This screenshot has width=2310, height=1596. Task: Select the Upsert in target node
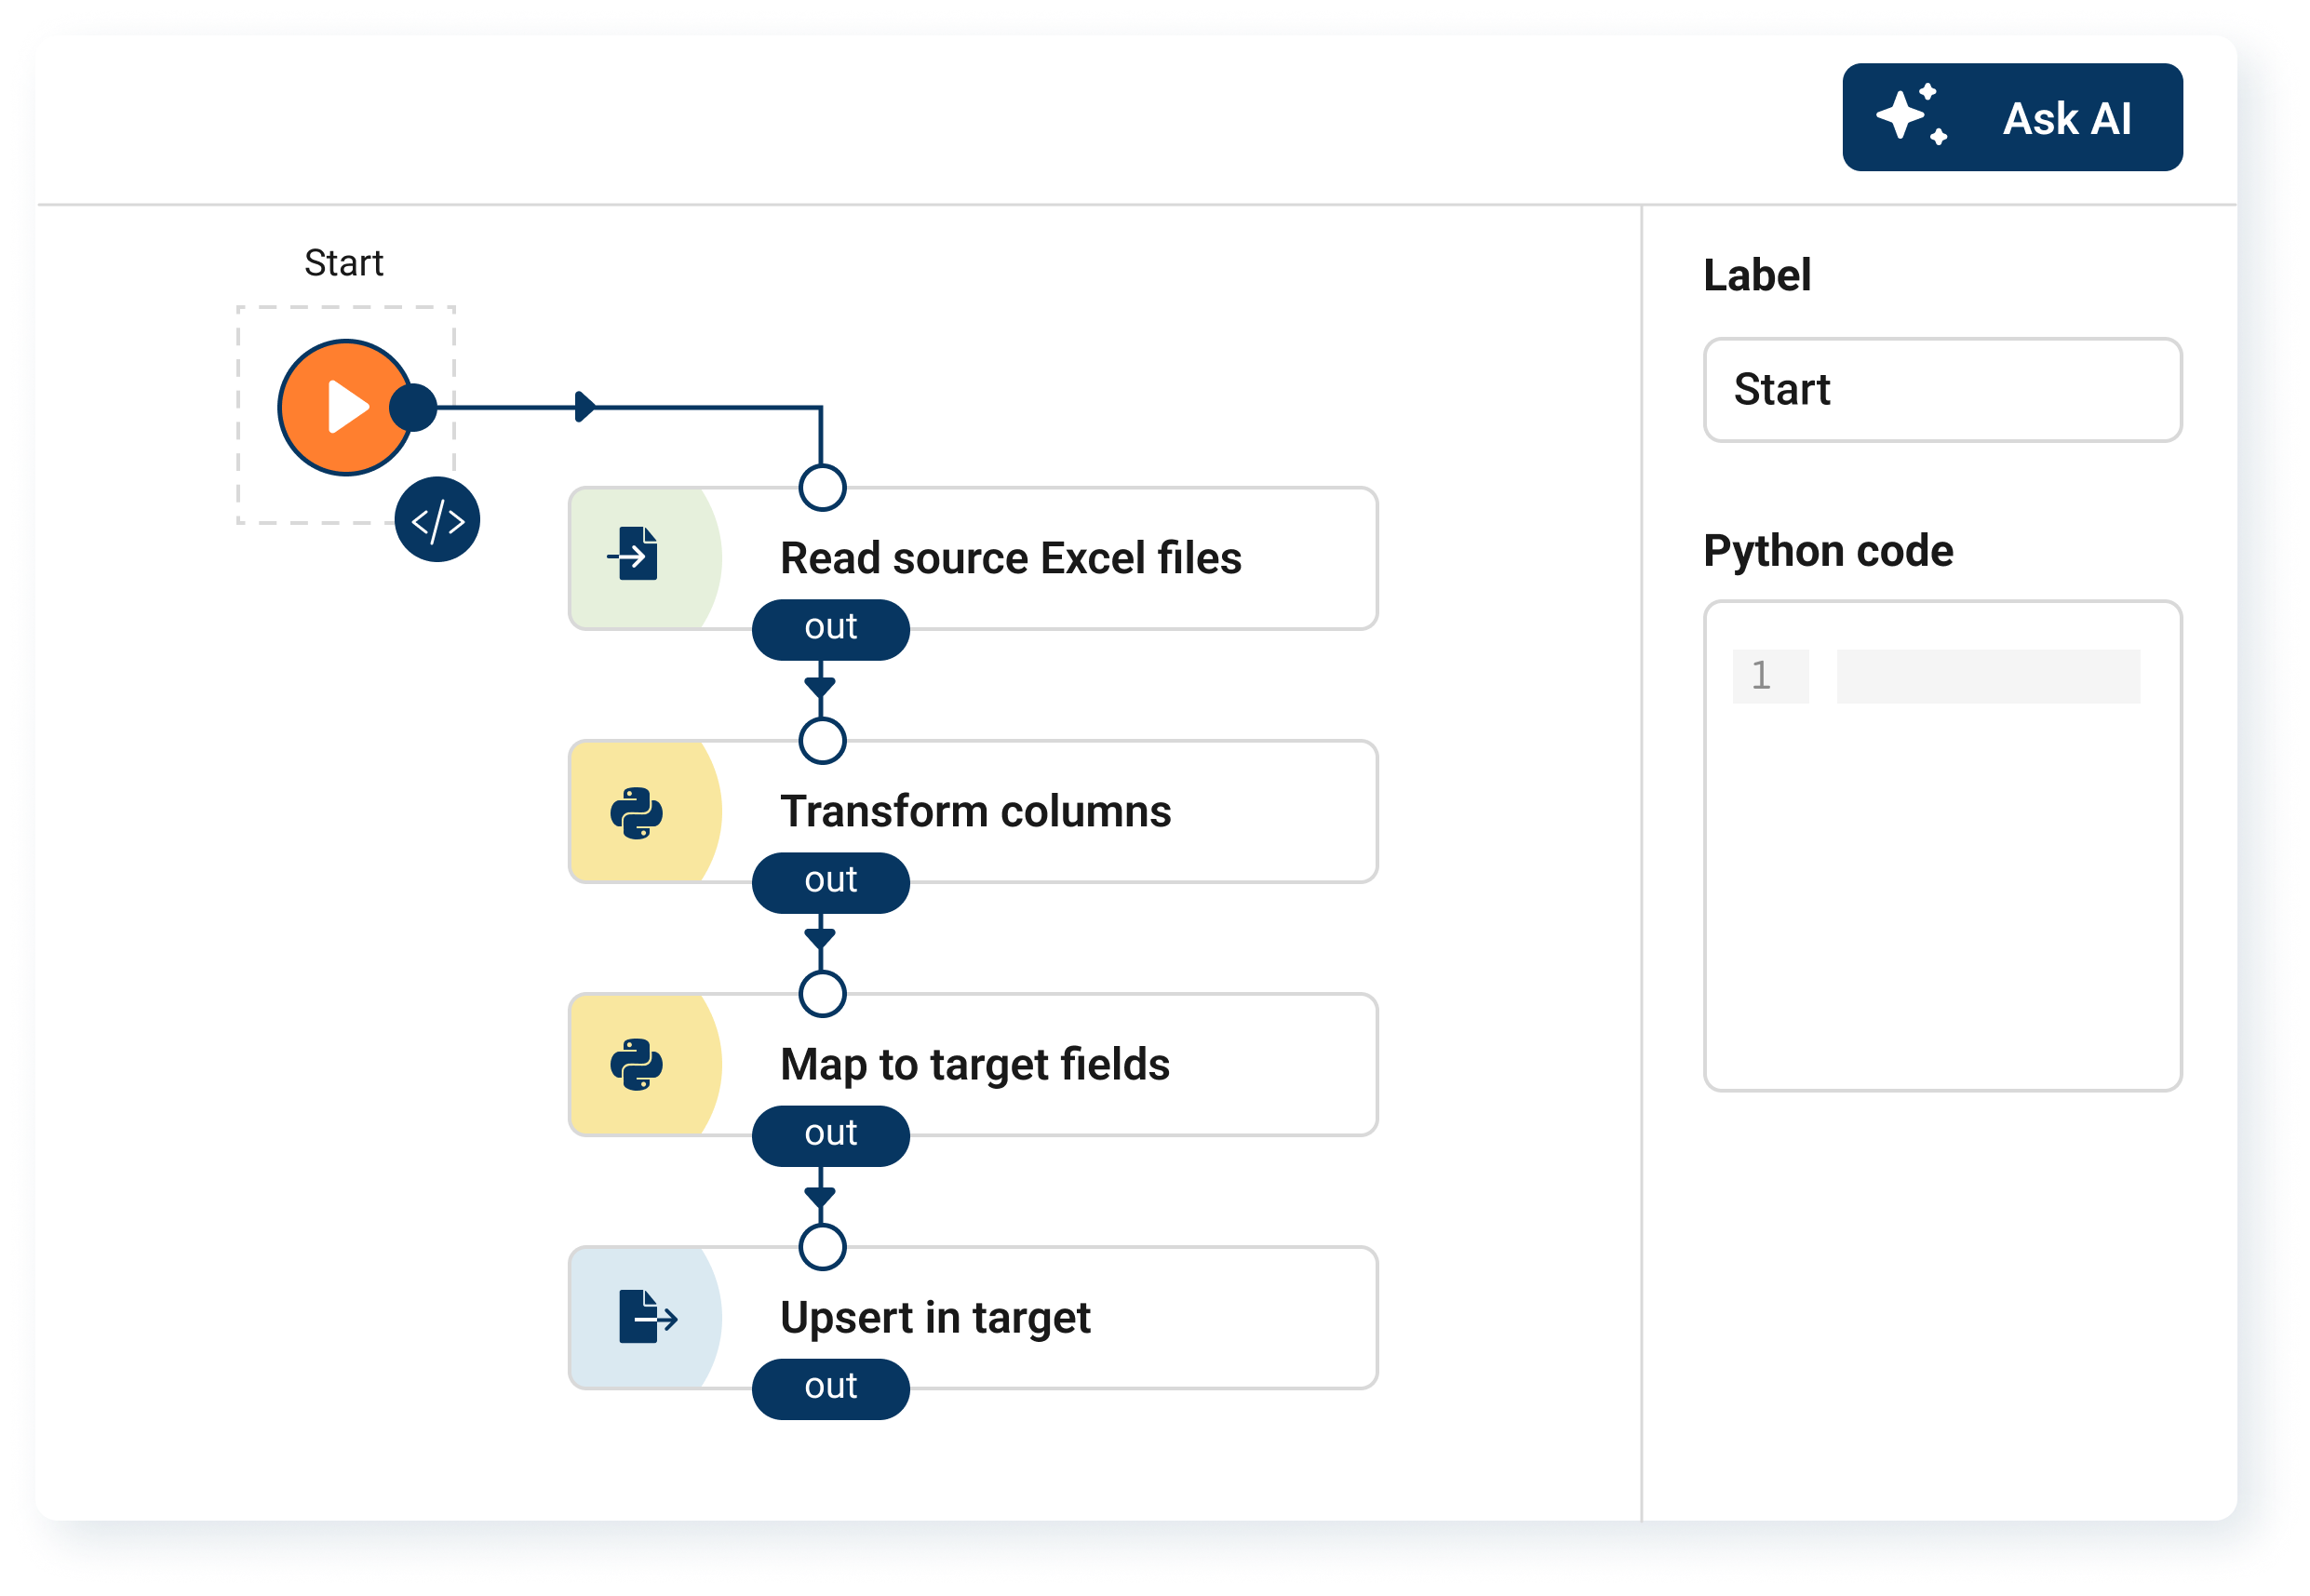click(1050, 1316)
